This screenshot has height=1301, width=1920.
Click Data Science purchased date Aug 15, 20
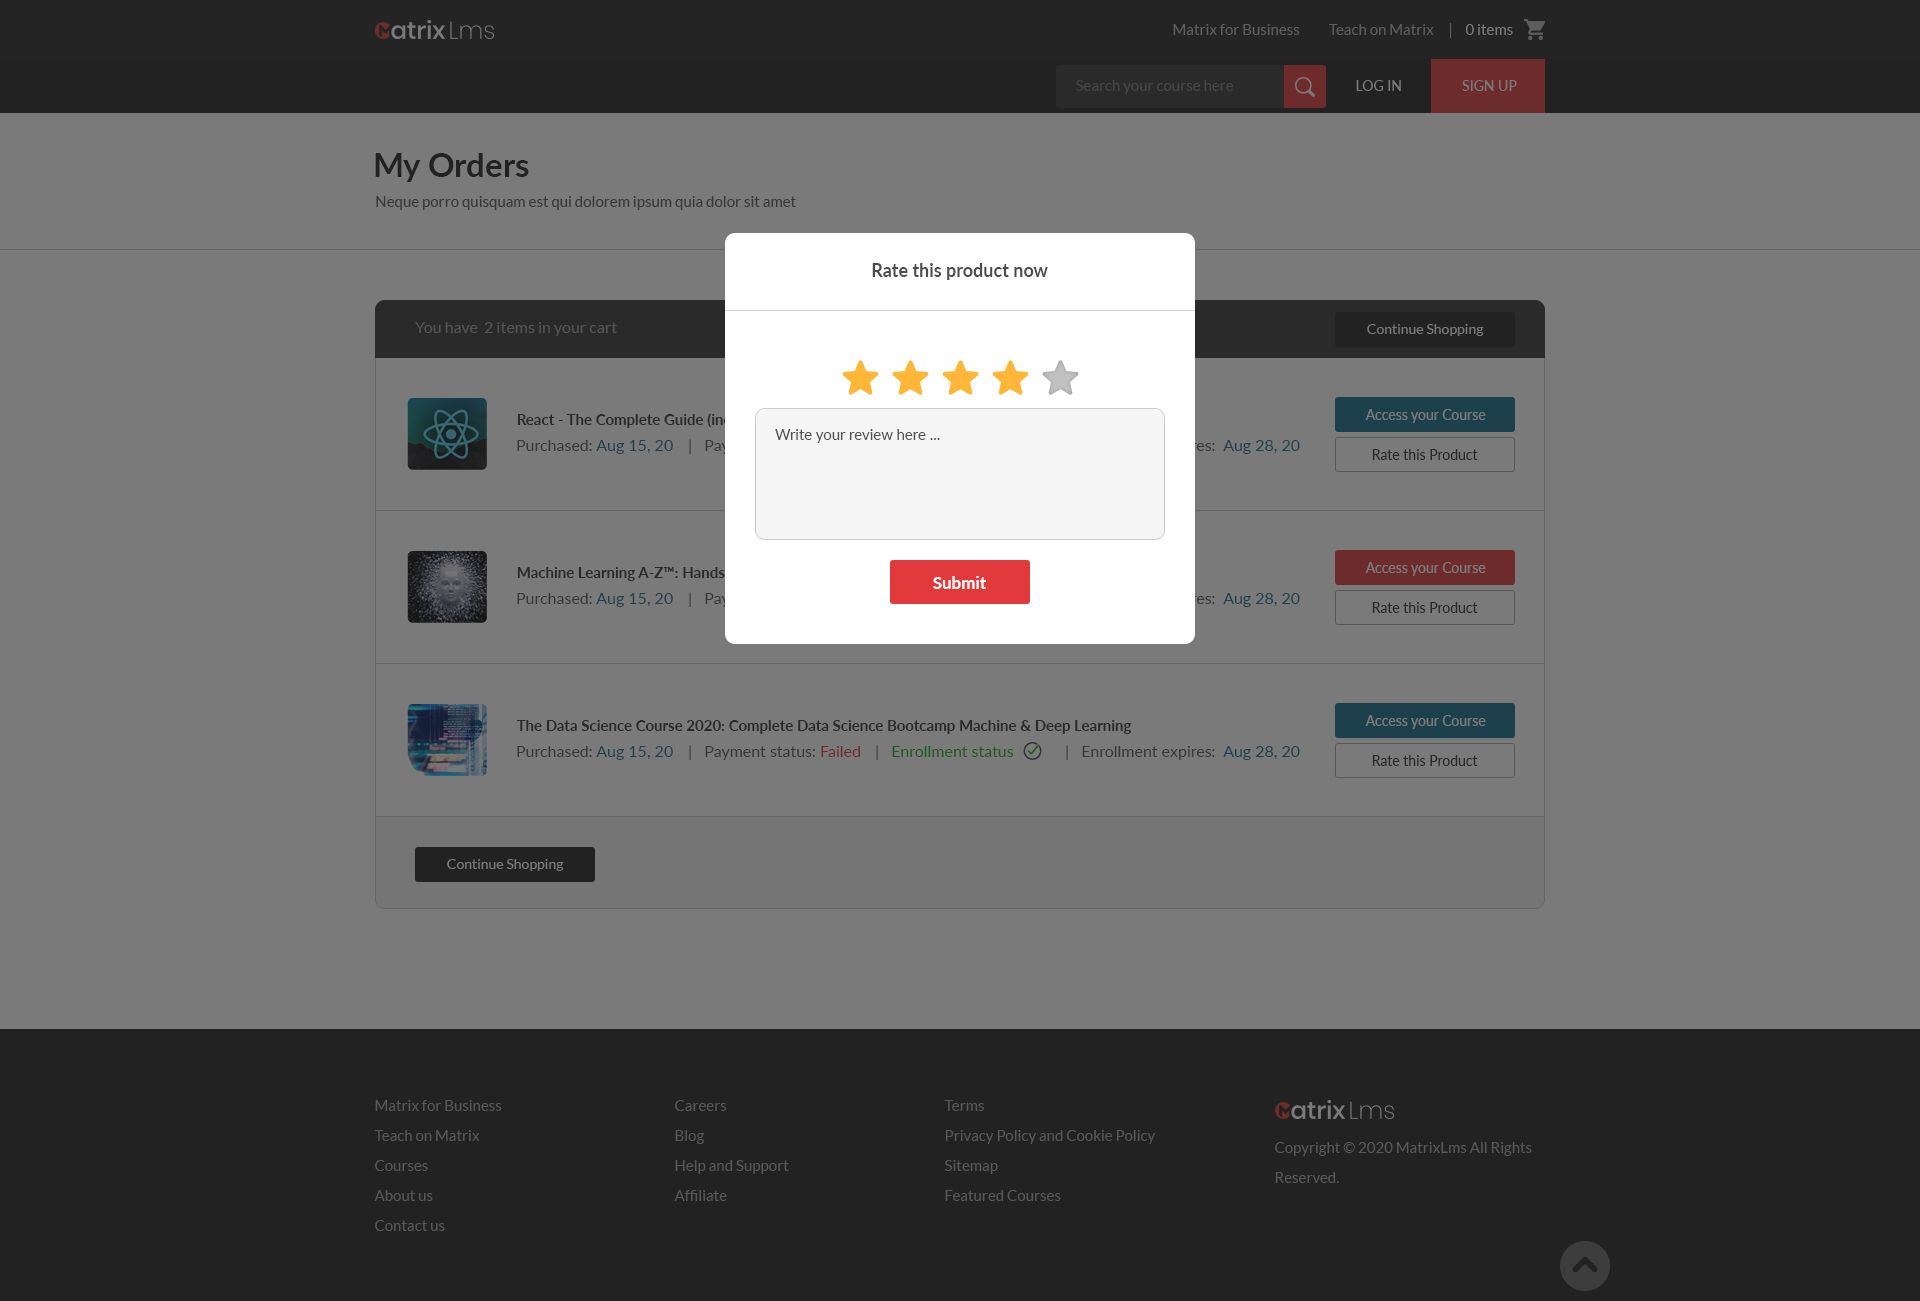click(635, 751)
